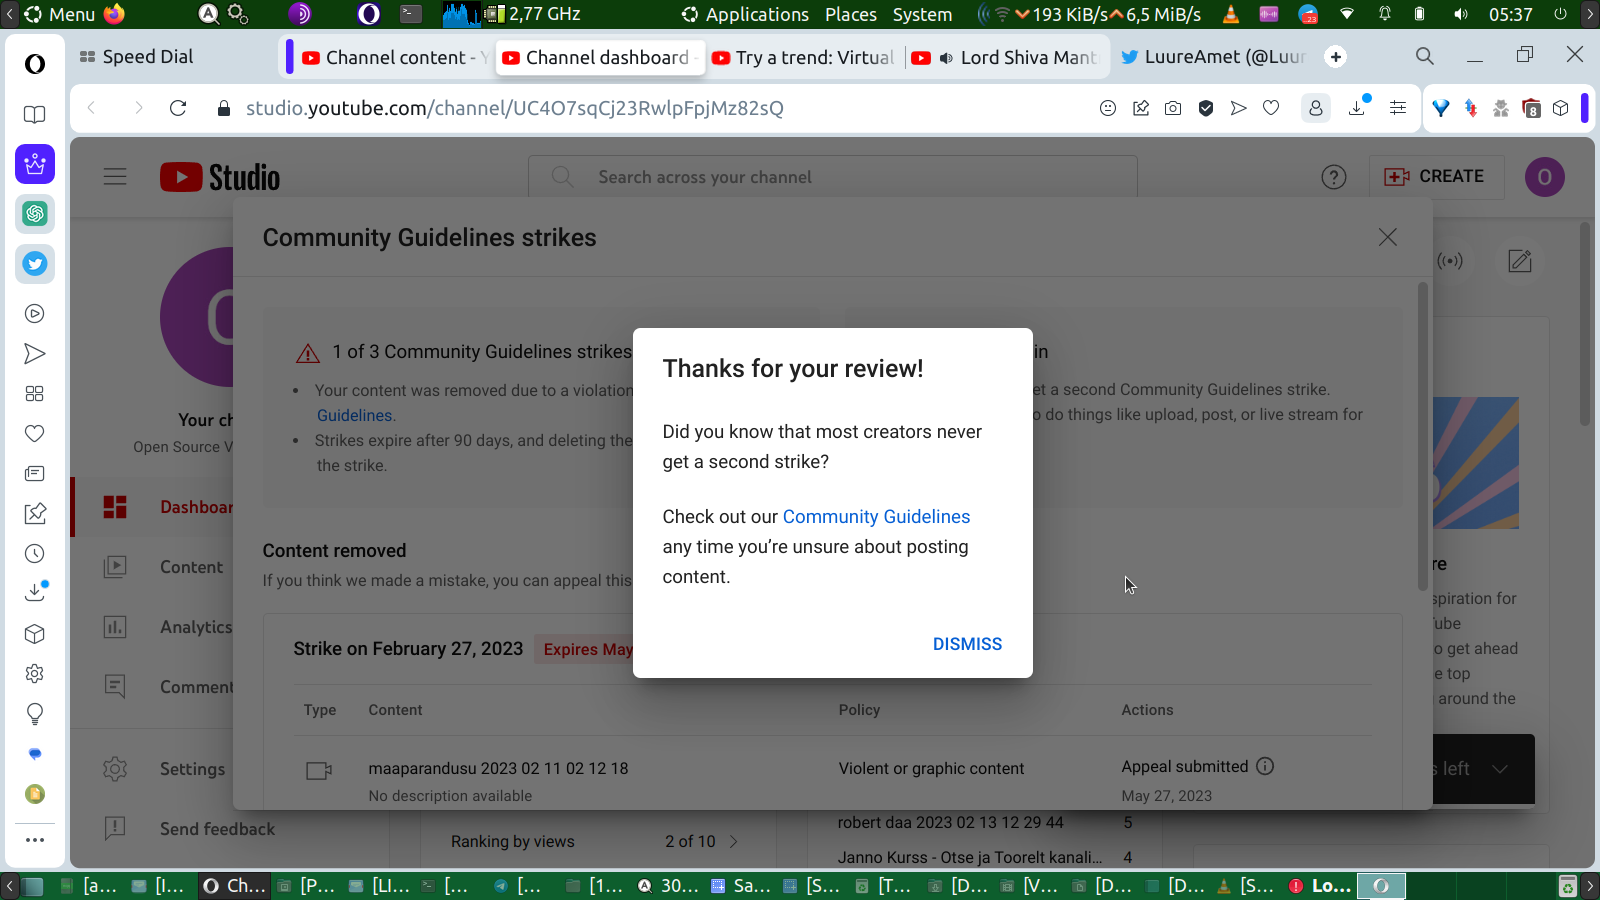
Task: Switch to the Try a trend tab
Action: click(x=805, y=57)
